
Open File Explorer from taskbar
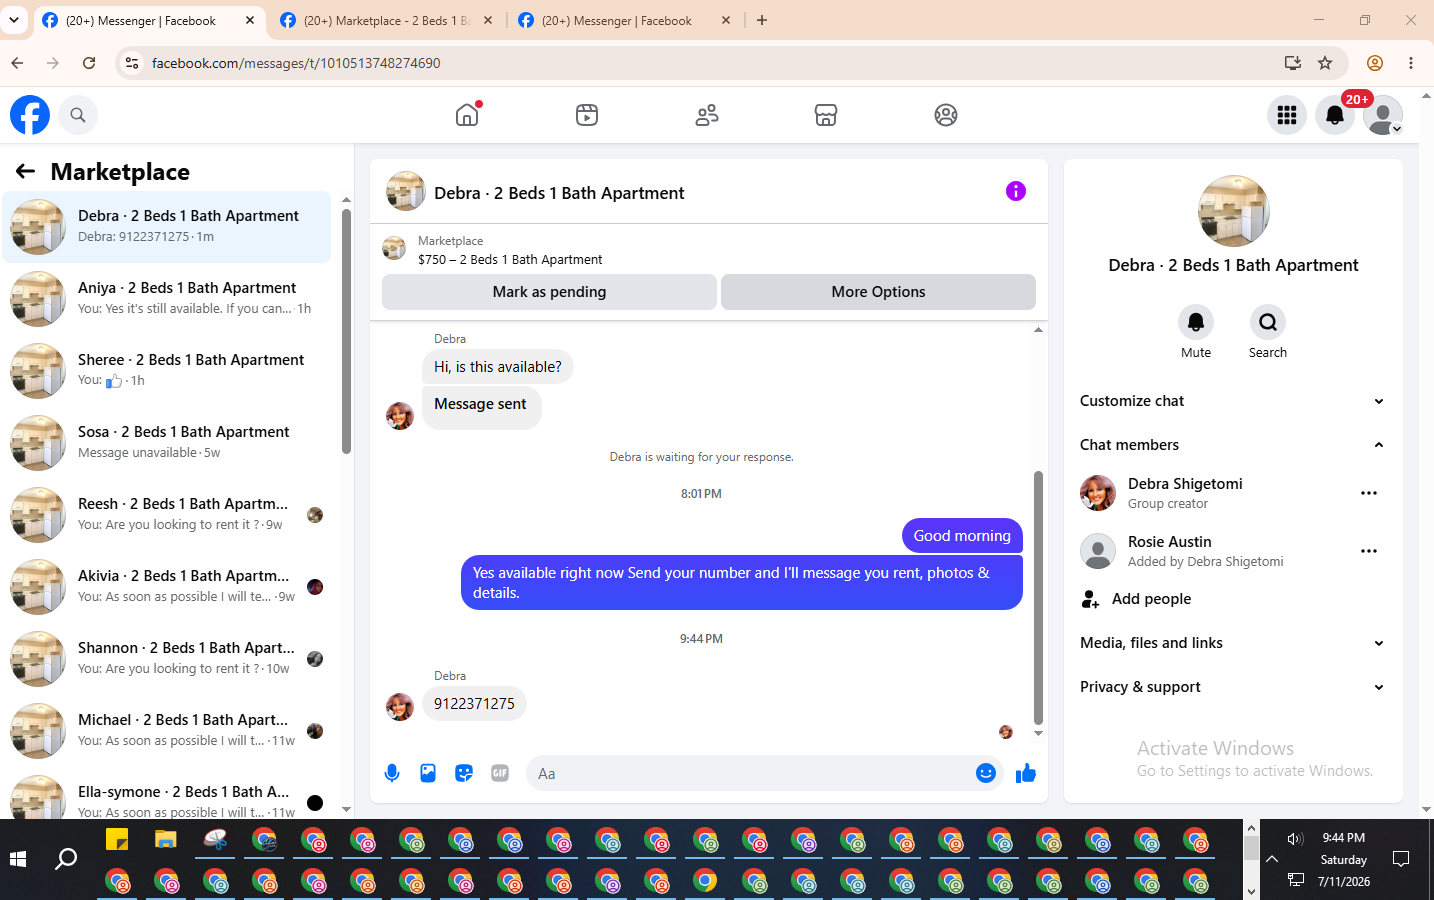point(166,839)
